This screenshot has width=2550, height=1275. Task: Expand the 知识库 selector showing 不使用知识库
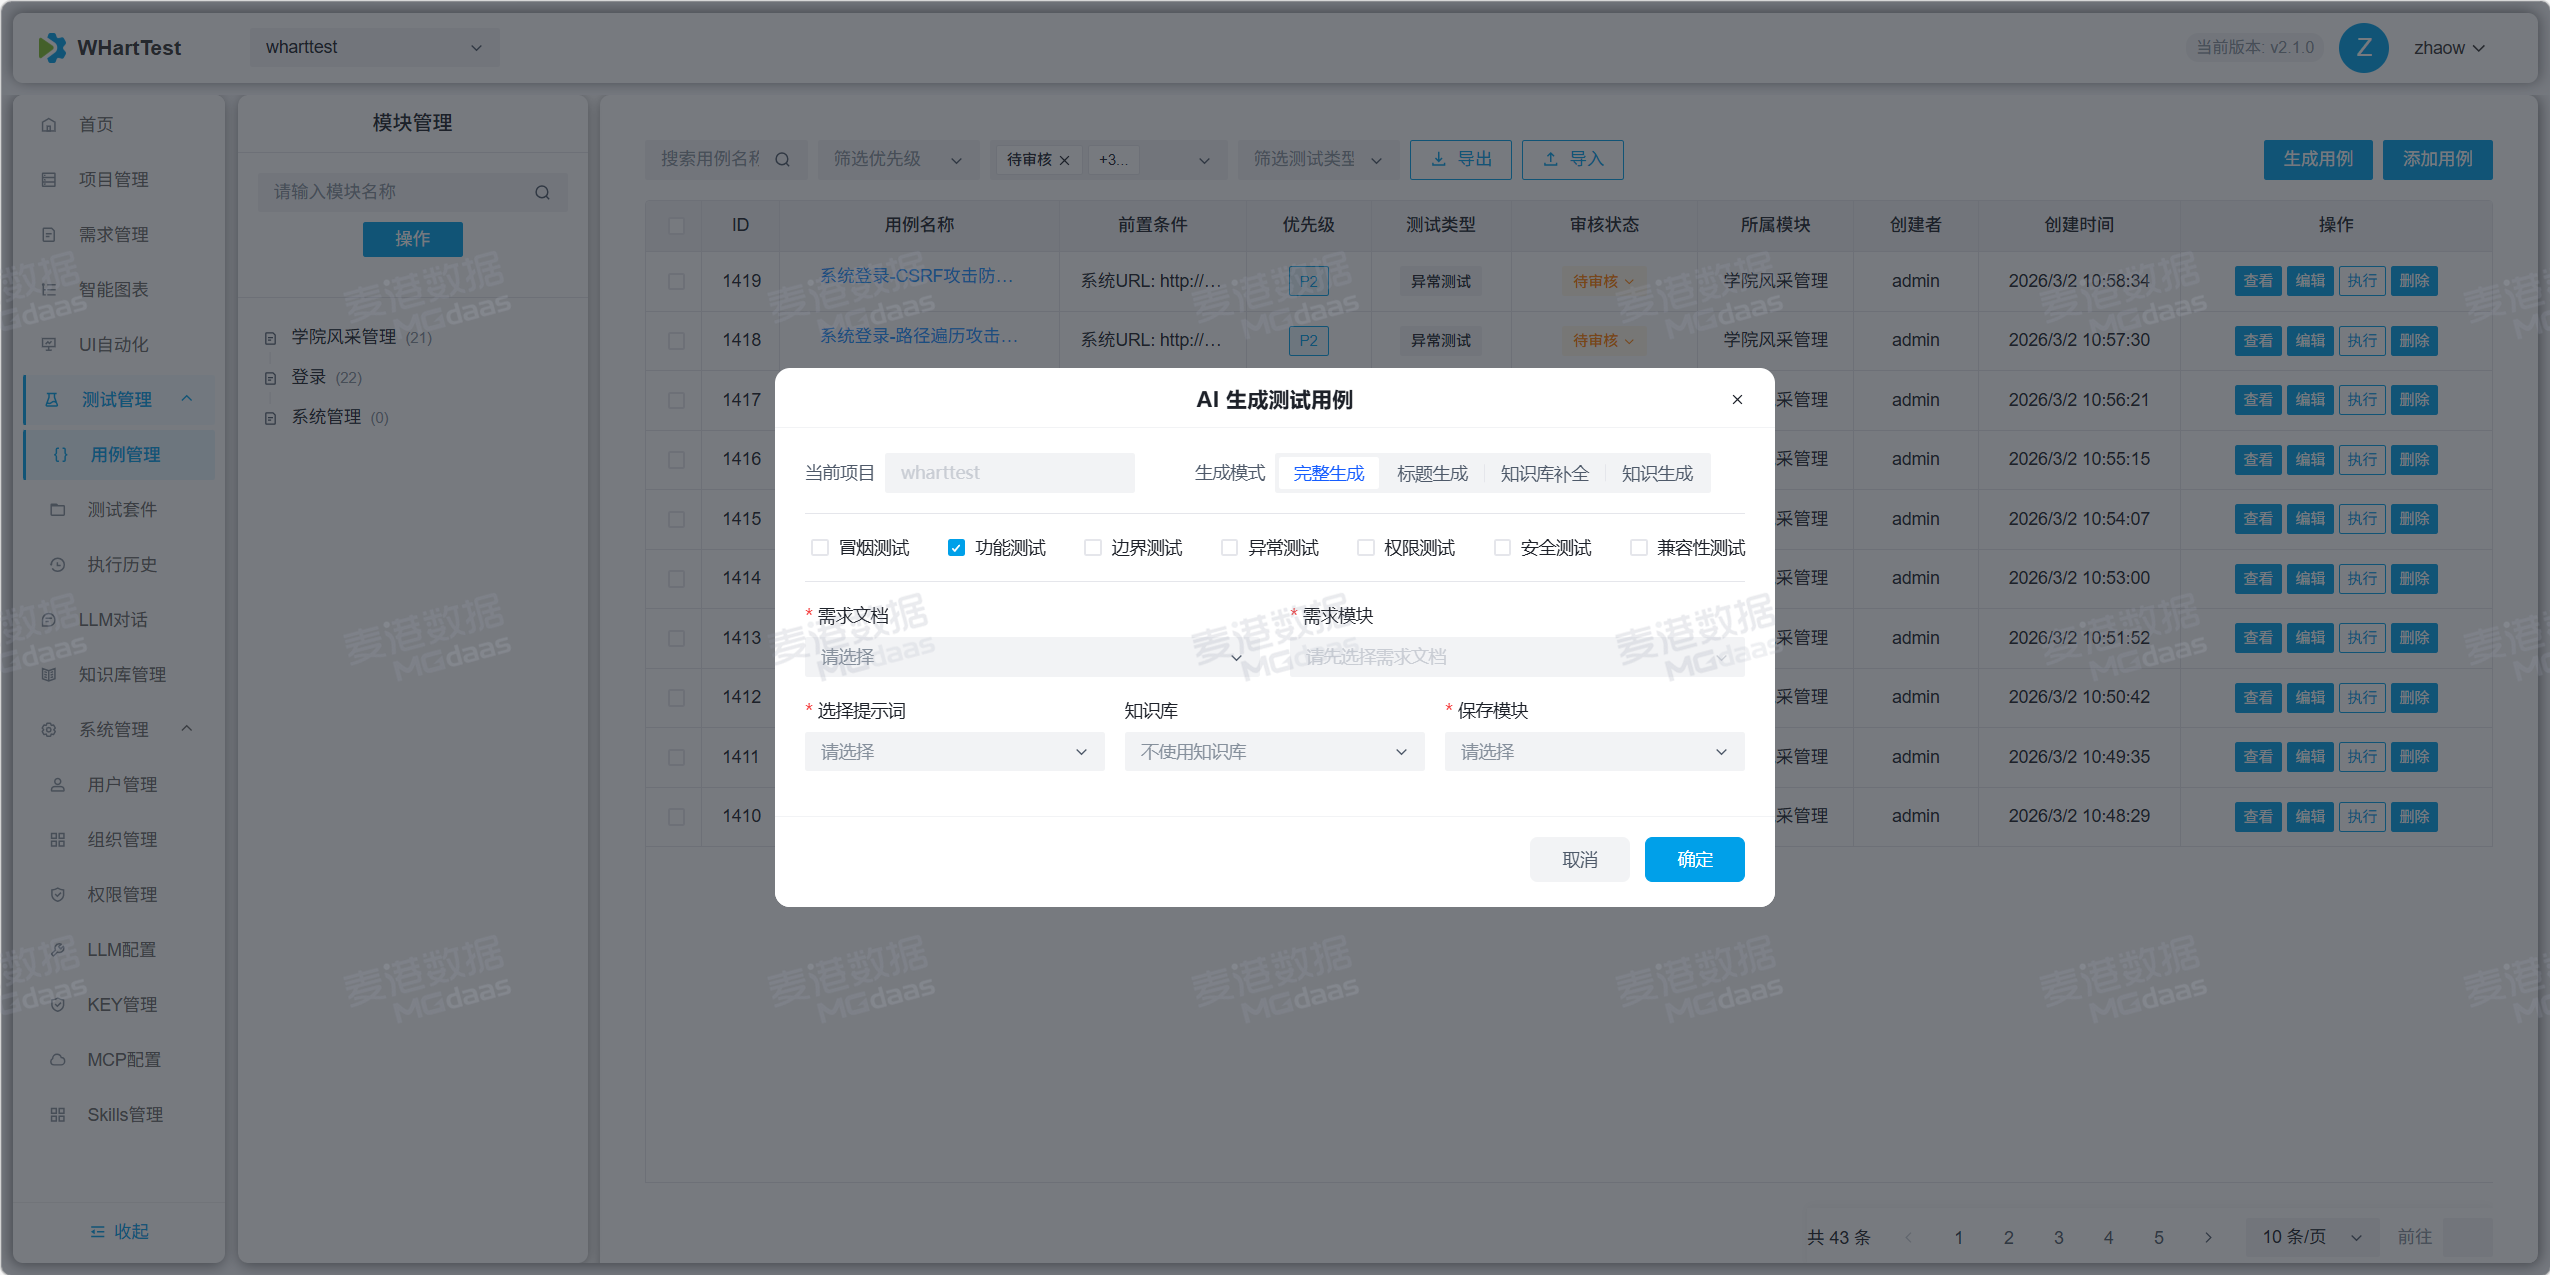[x=1274, y=752]
